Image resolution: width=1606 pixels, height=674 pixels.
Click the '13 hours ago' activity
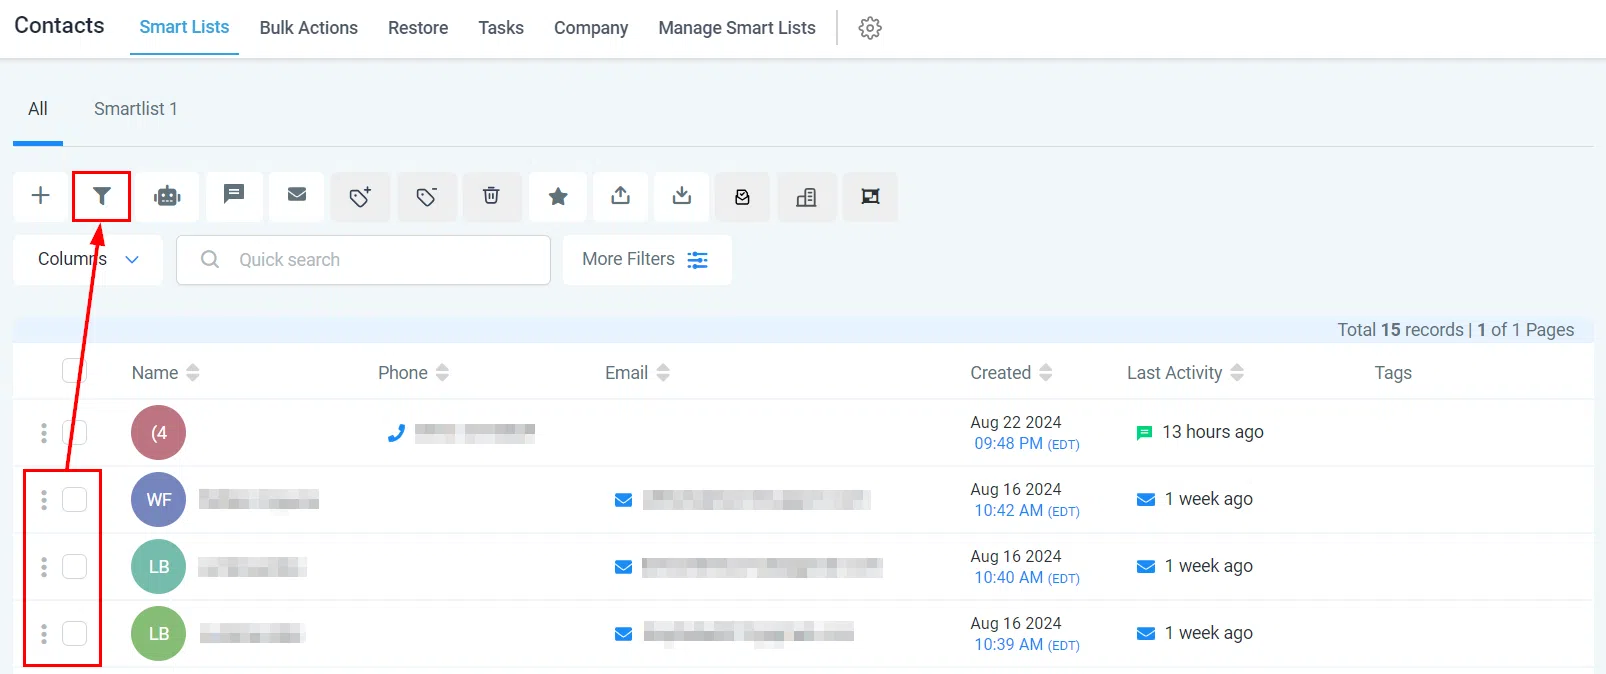tap(1213, 432)
